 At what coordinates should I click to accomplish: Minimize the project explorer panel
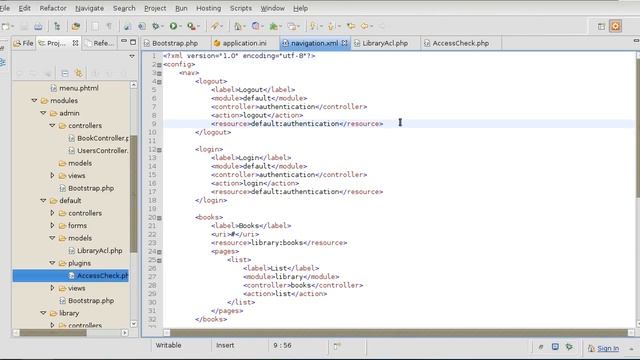point(124,42)
